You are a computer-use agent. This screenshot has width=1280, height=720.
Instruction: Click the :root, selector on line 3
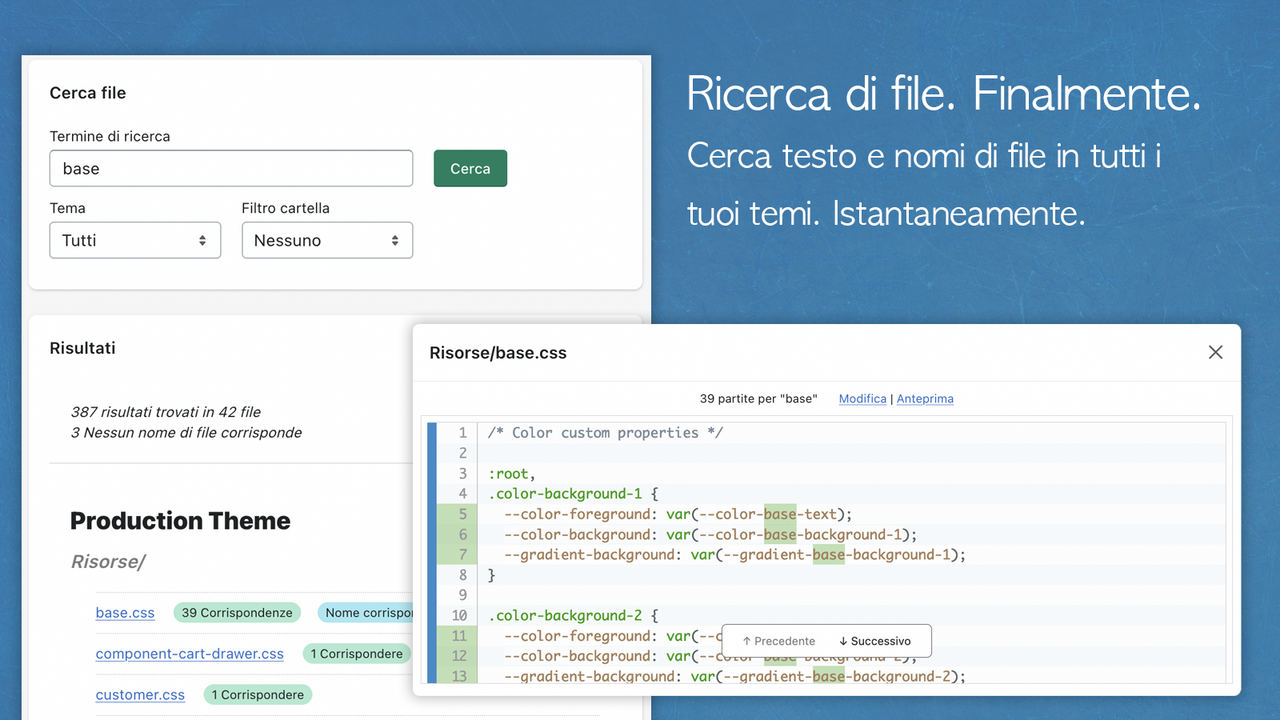click(x=512, y=474)
